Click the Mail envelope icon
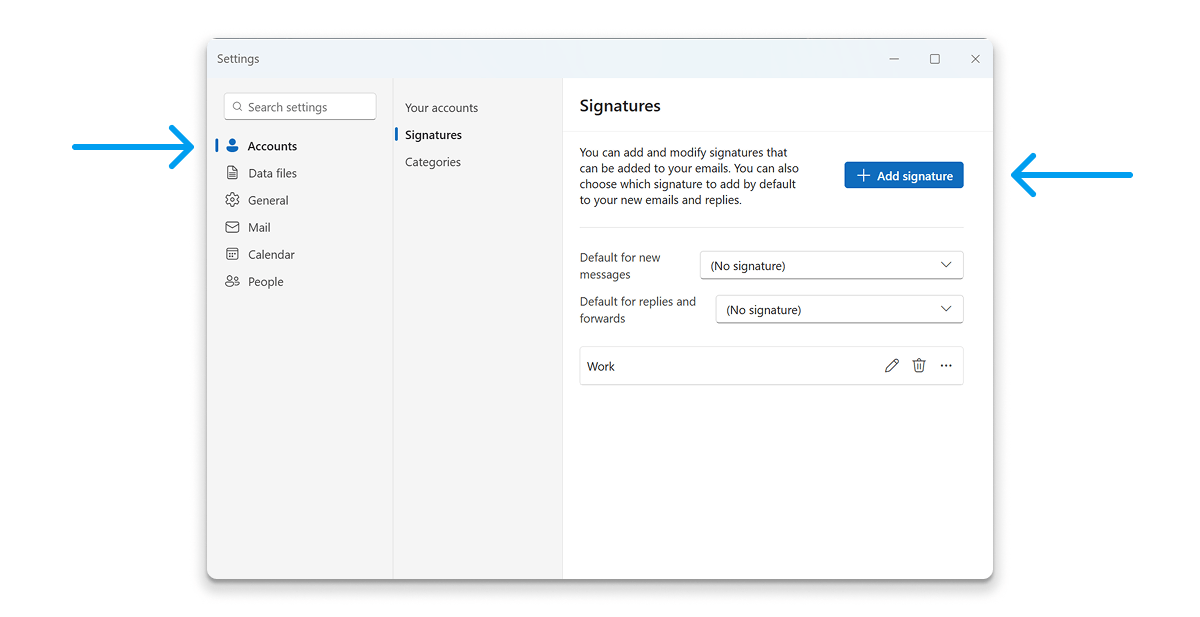 232,227
